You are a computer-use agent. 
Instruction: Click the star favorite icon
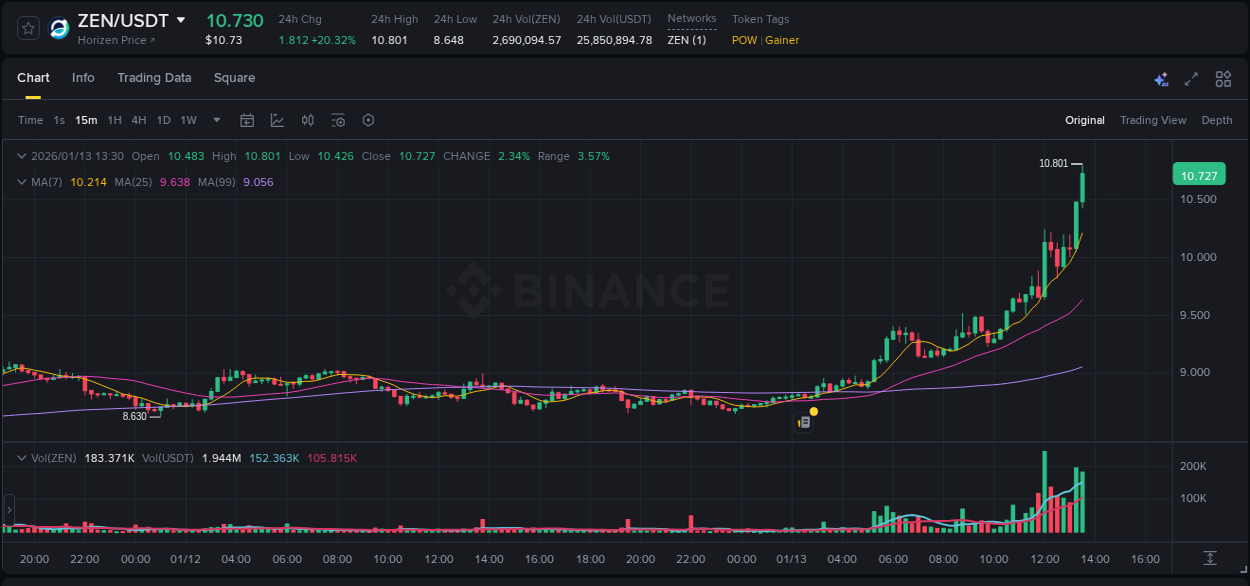[27, 28]
